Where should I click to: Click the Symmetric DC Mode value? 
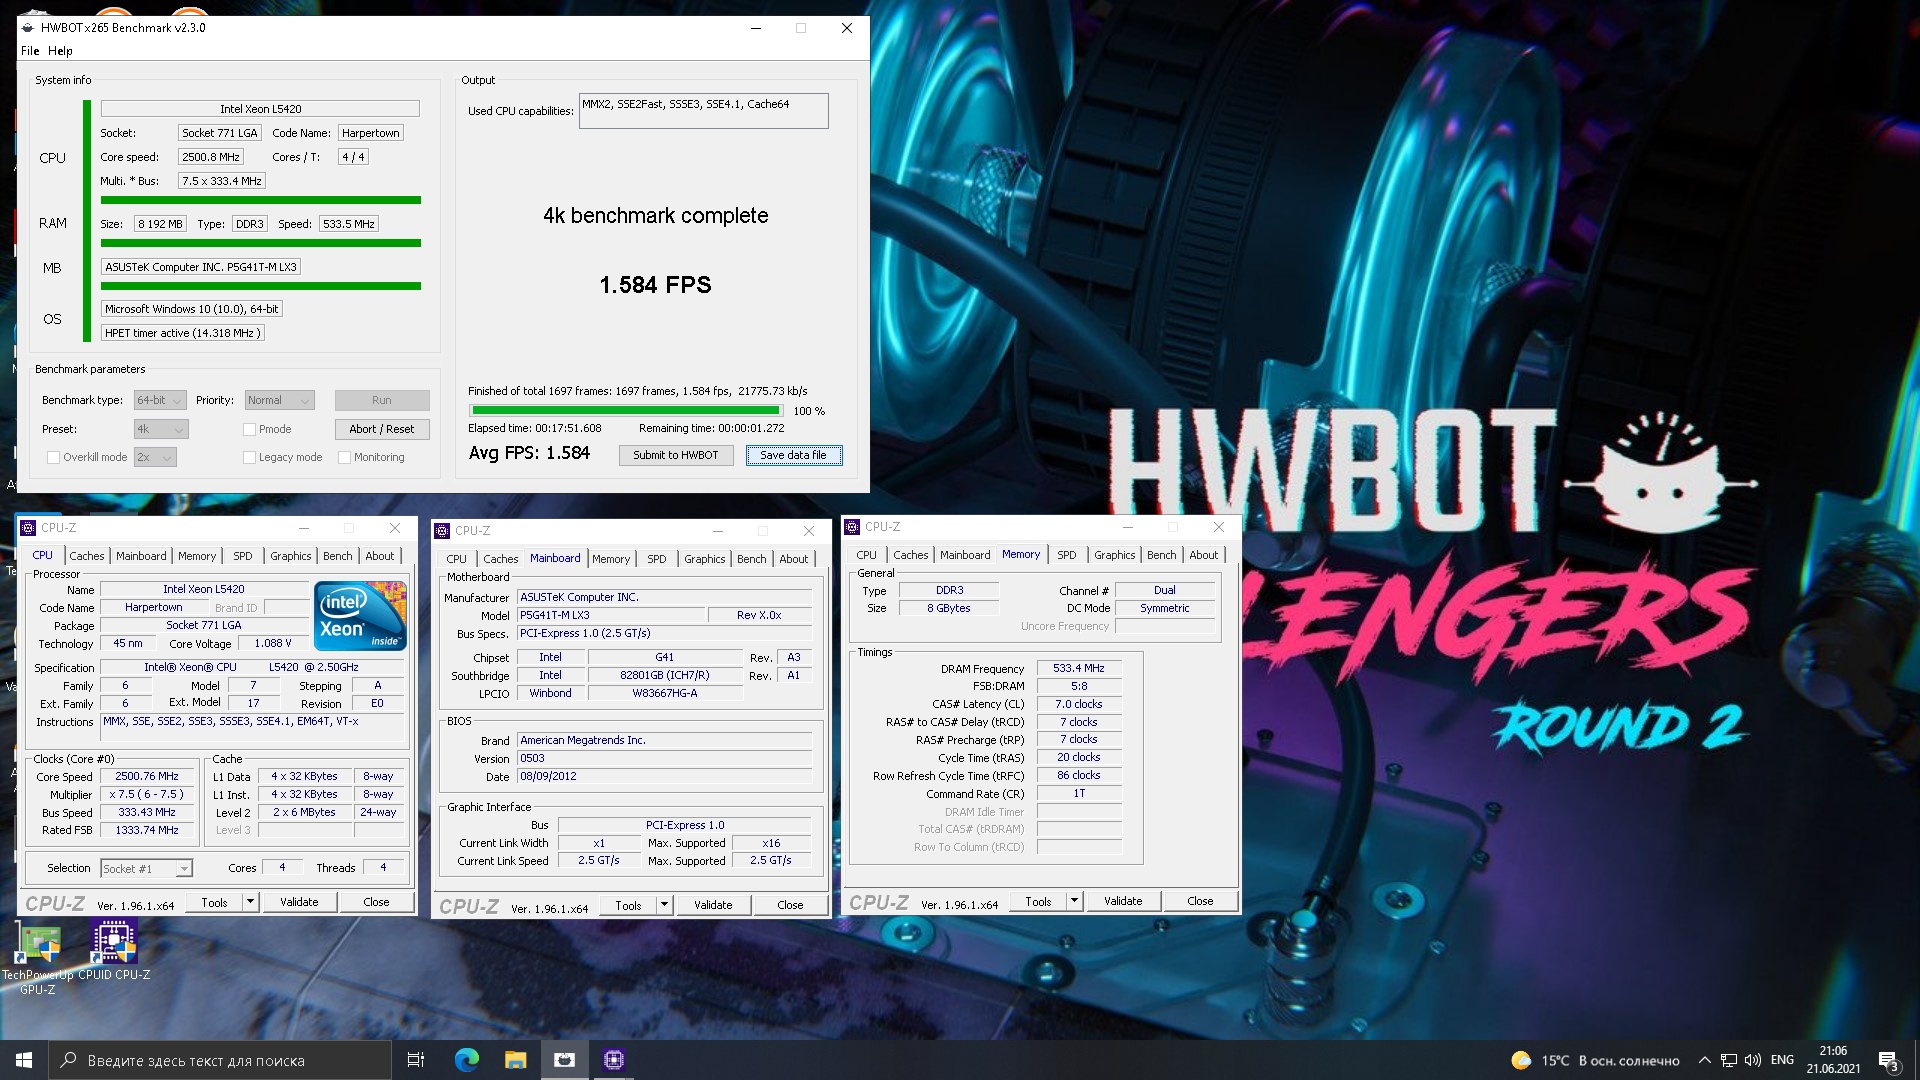click(1165, 608)
